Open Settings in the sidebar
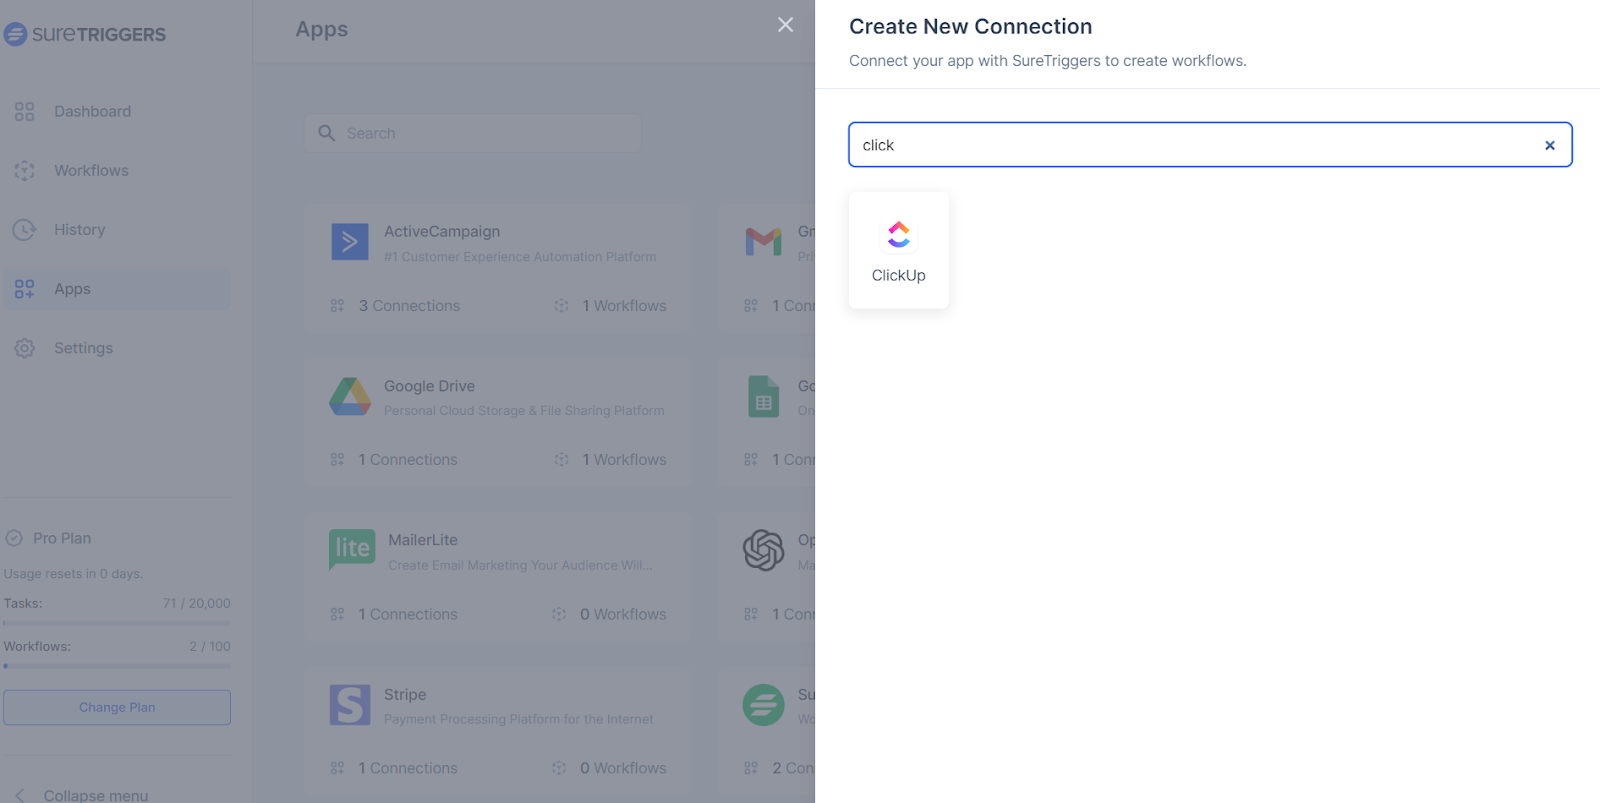The width and height of the screenshot is (1600, 803). pos(117,348)
